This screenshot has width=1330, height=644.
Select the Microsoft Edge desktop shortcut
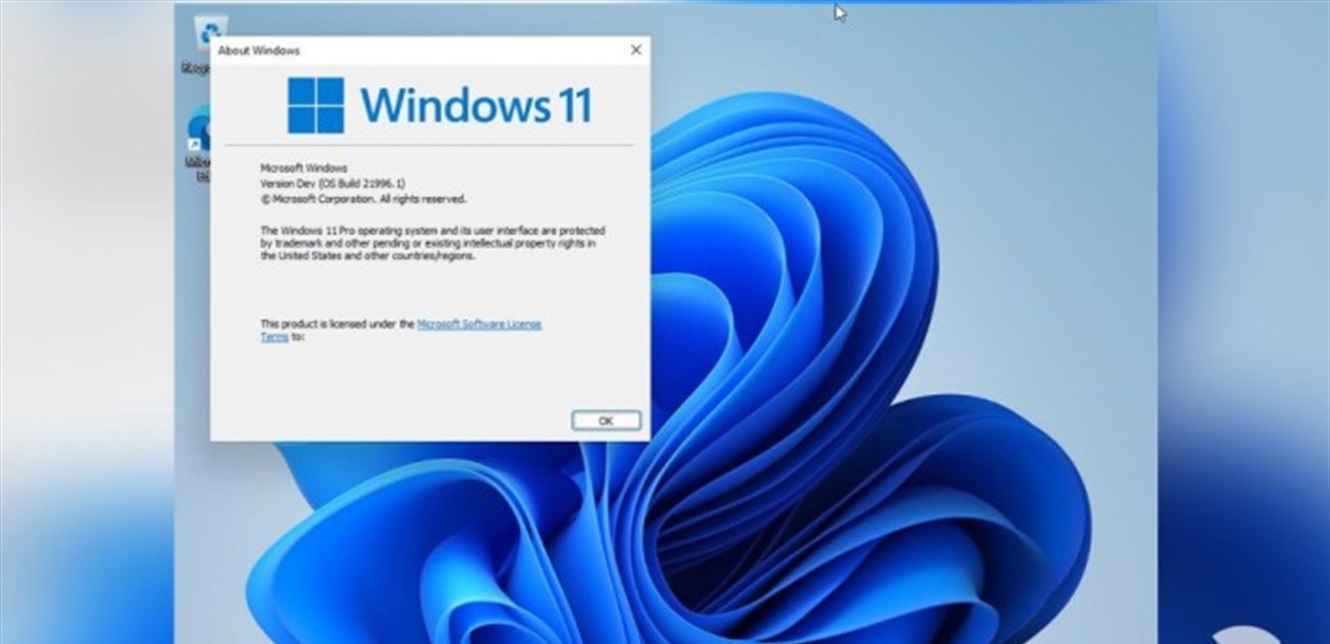pyautogui.click(x=198, y=146)
